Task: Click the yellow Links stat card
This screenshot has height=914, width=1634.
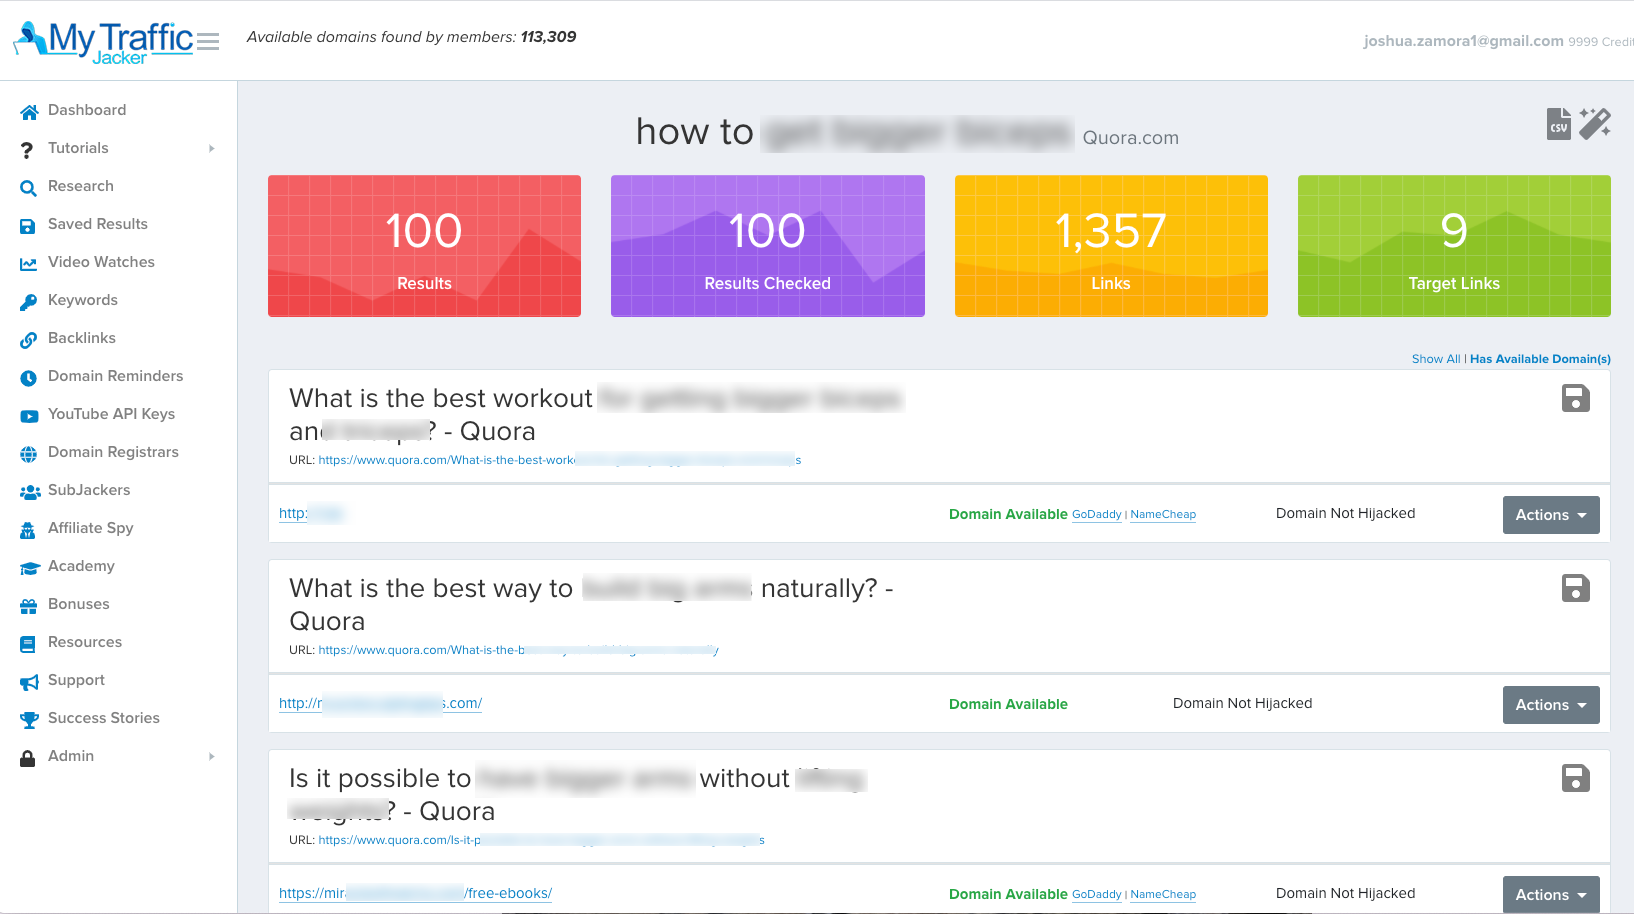Action: pyautogui.click(x=1110, y=246)
